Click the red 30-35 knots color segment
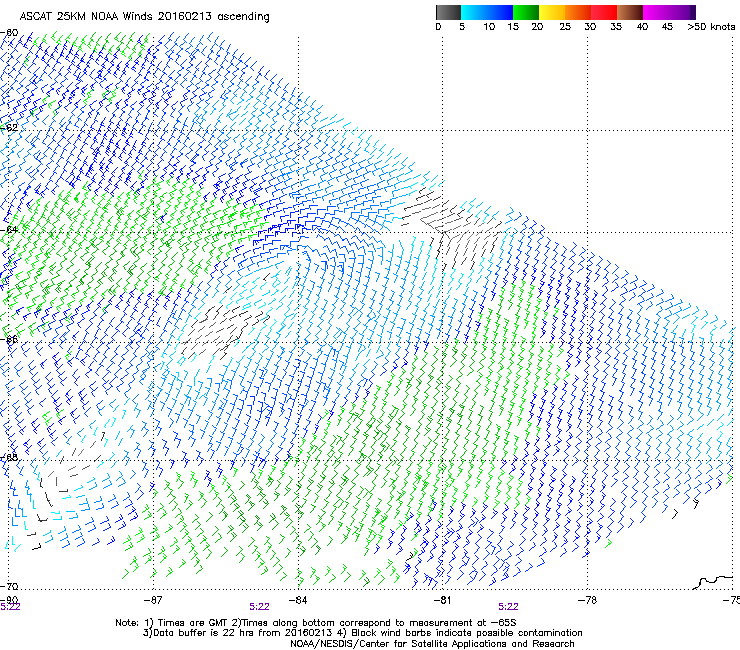 604,12
